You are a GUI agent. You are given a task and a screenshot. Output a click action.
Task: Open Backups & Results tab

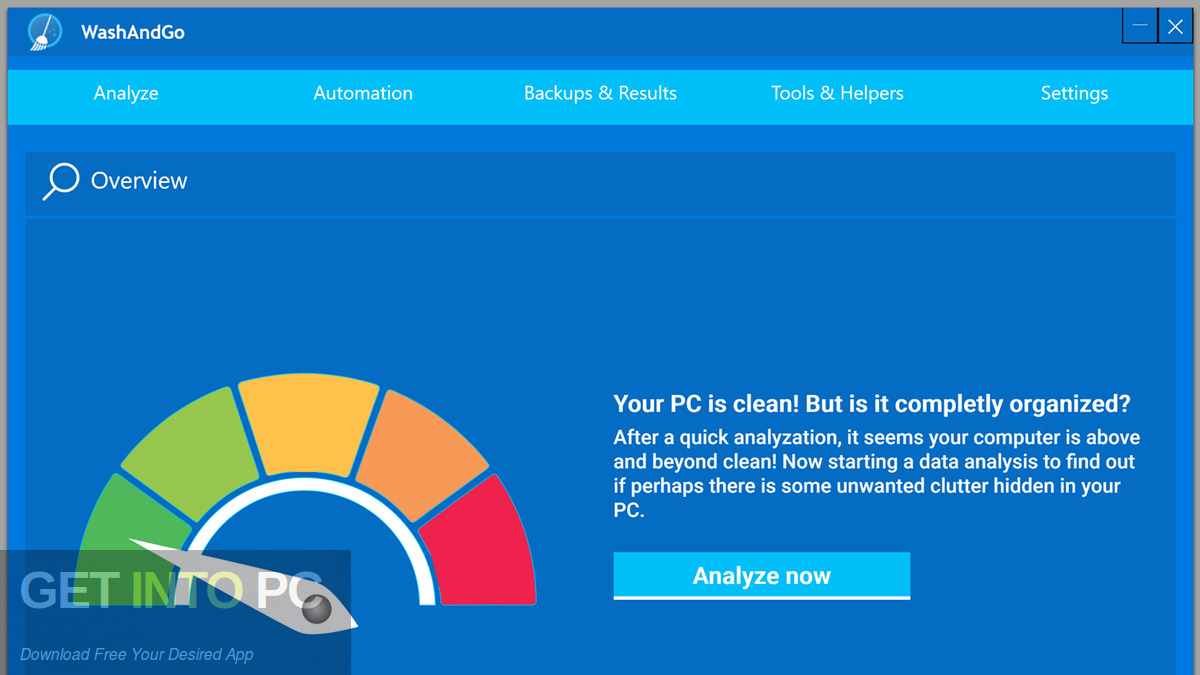click(x=600, y=93)
